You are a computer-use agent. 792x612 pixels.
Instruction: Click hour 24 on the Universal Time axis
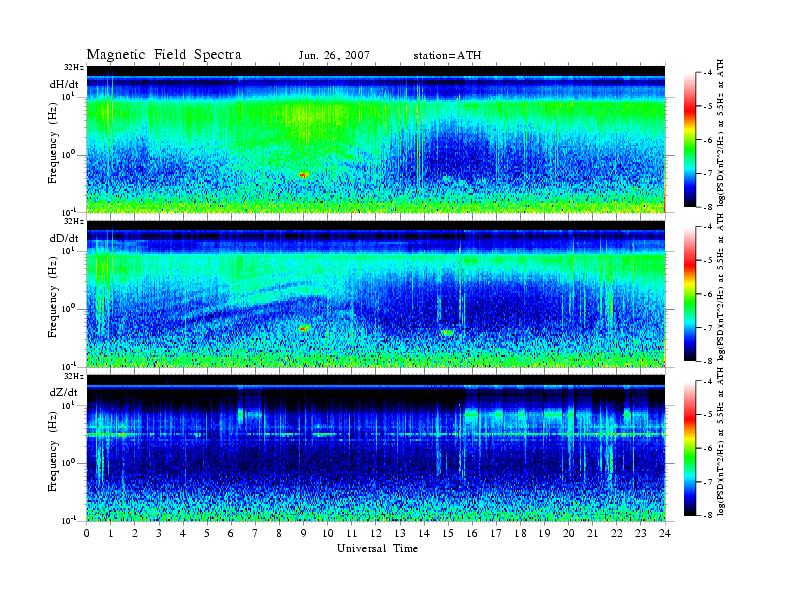665,533
